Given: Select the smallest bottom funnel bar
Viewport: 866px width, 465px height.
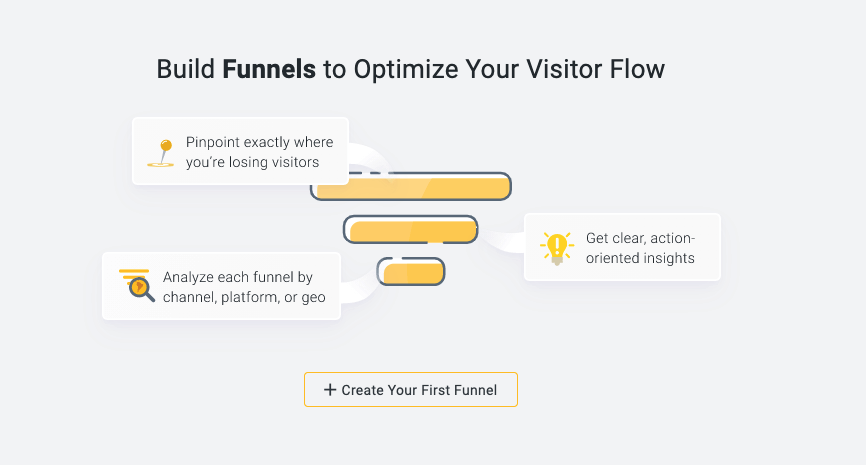Looking at the screenshot, I should [411, 272].
